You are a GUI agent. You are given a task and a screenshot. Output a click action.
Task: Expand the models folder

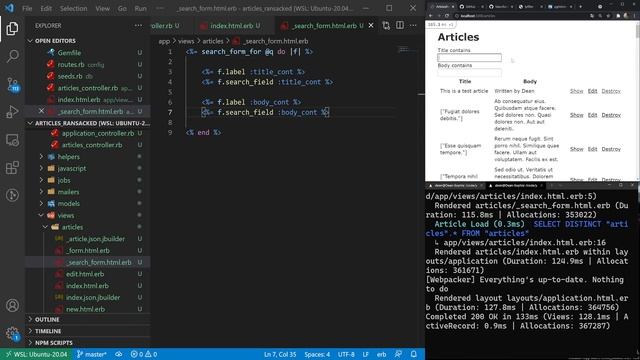coord(69,204)
